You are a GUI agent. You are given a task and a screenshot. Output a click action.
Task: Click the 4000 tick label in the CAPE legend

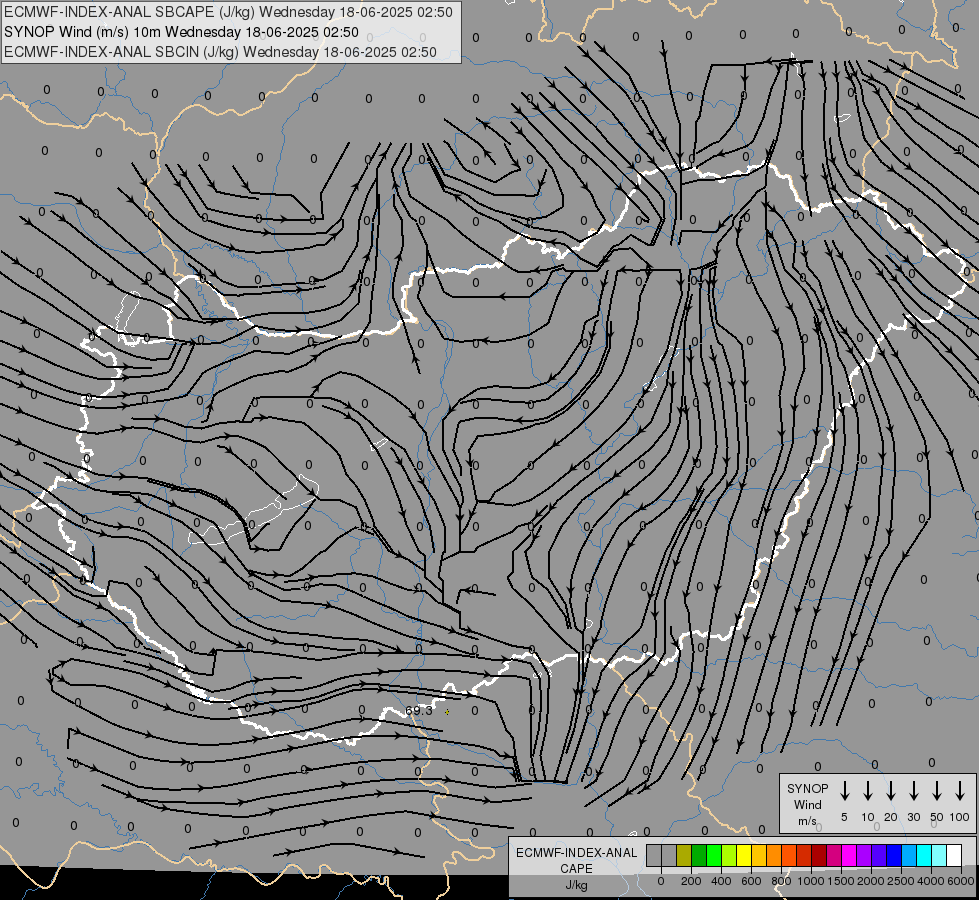(x=931, y=881)
